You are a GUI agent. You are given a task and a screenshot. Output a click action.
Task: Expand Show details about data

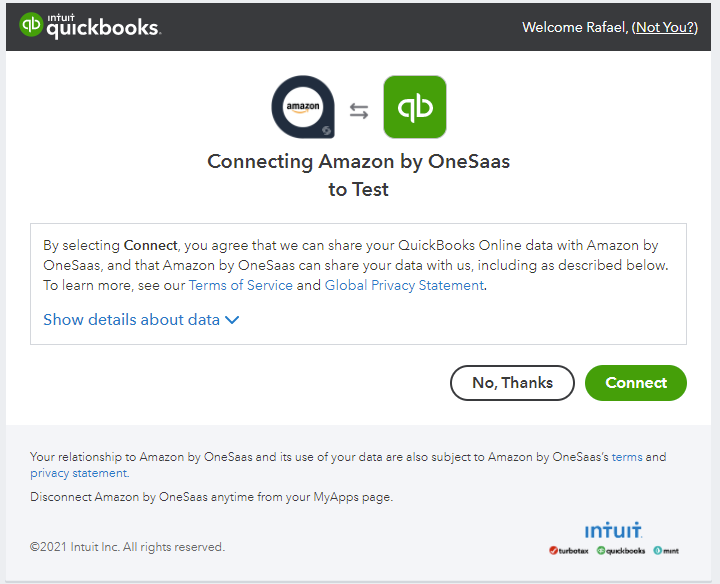(141, 320)
